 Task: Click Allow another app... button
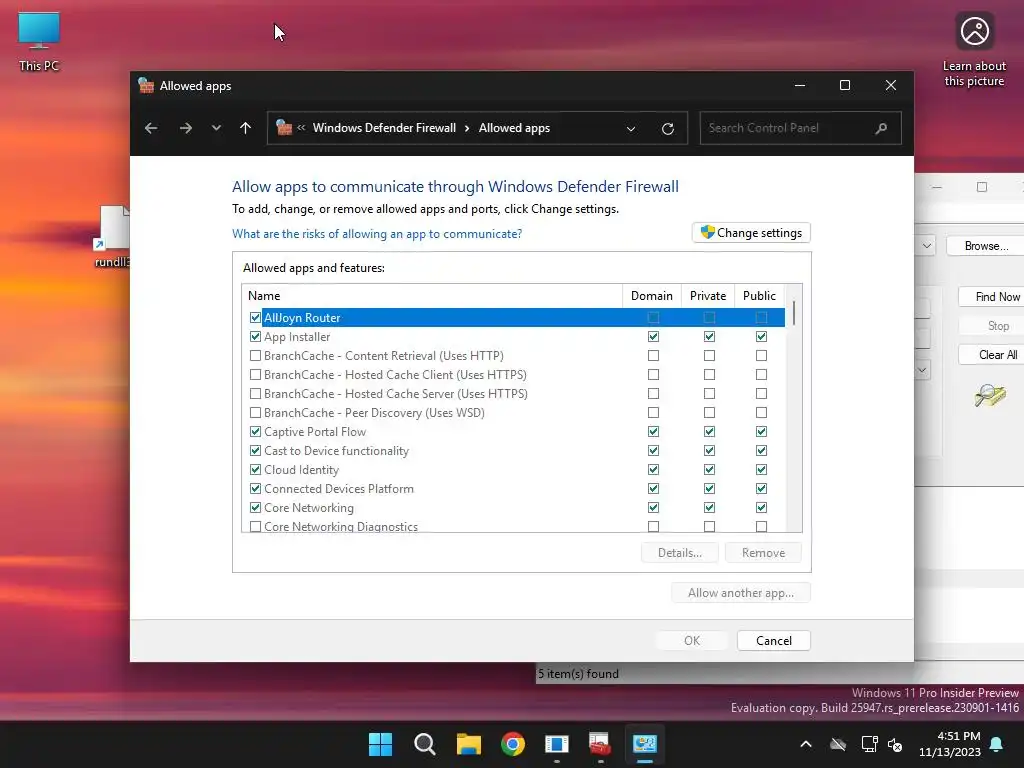(741, 593)
